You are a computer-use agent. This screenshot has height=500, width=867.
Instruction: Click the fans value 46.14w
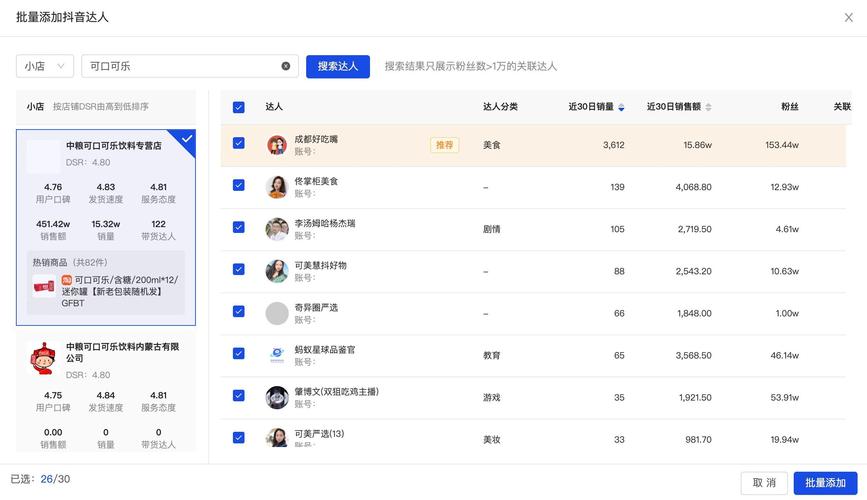point(785,355)
